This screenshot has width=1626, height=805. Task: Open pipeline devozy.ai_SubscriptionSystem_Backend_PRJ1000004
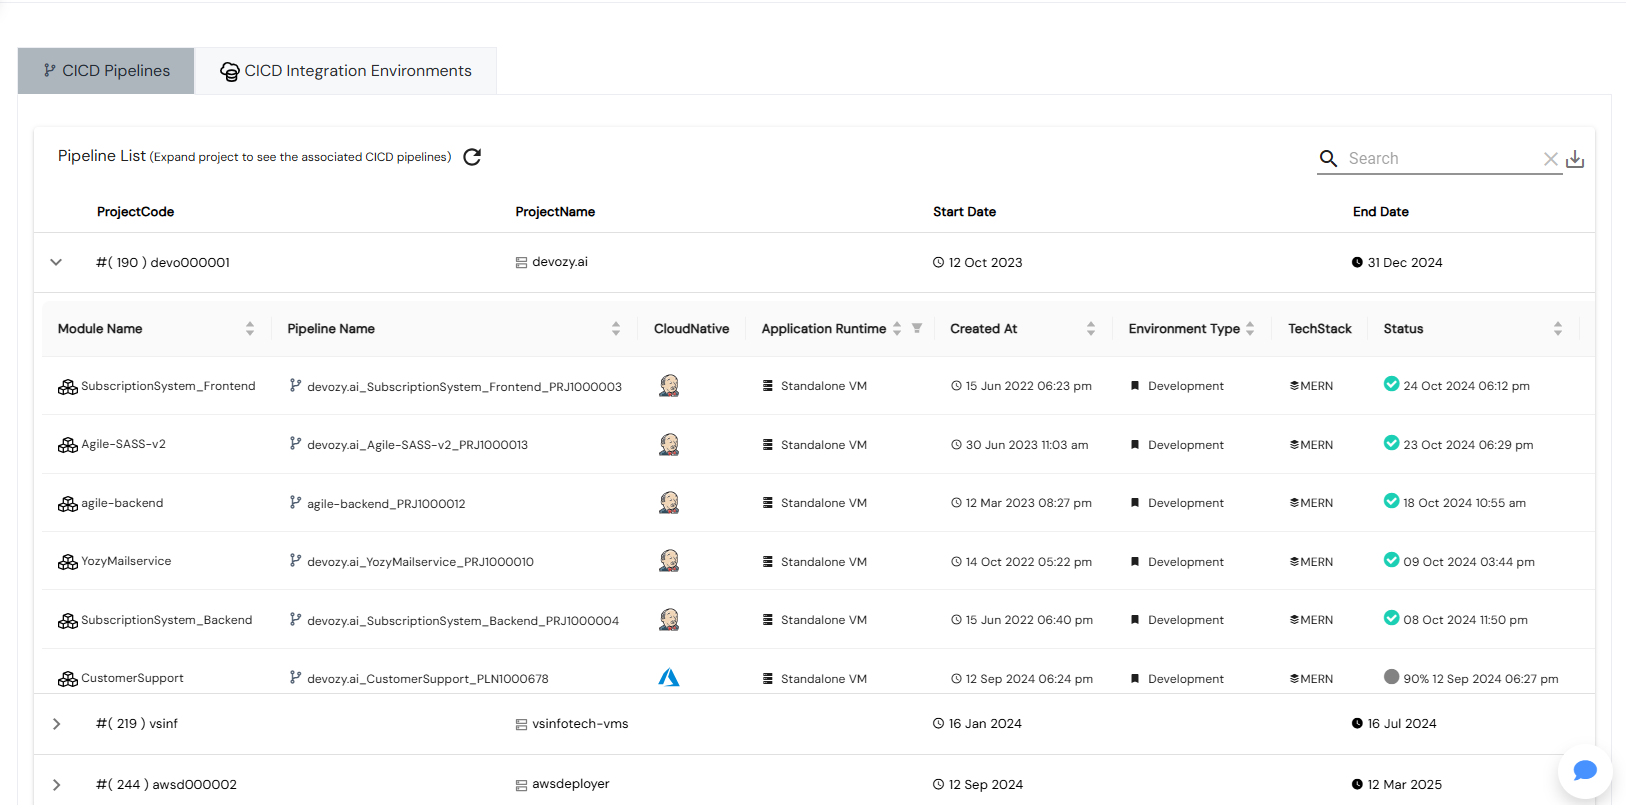(x=463, y=621)
